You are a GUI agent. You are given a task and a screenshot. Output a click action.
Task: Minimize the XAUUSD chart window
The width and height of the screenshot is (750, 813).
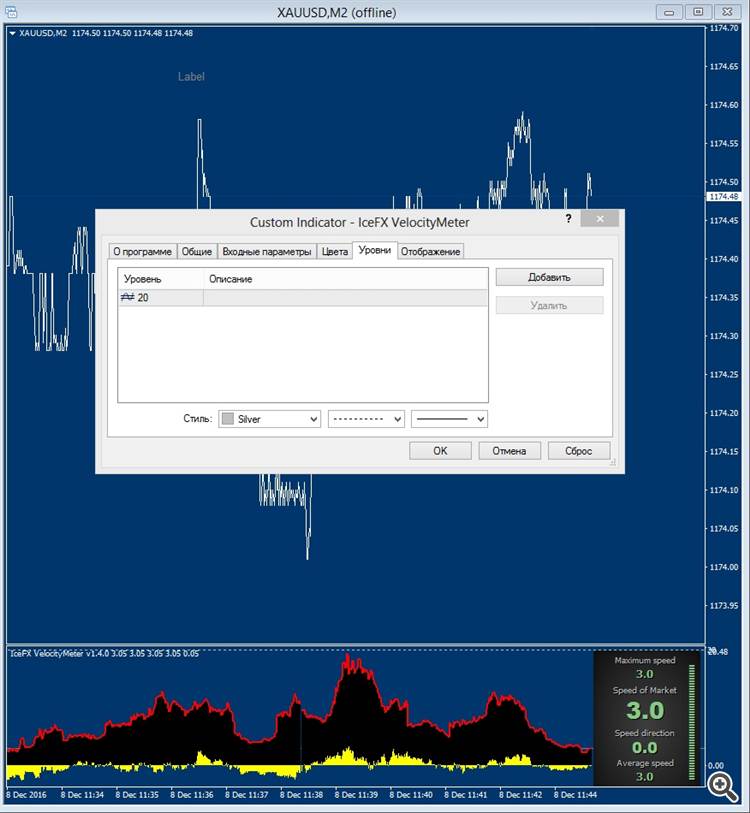point(669,12)
